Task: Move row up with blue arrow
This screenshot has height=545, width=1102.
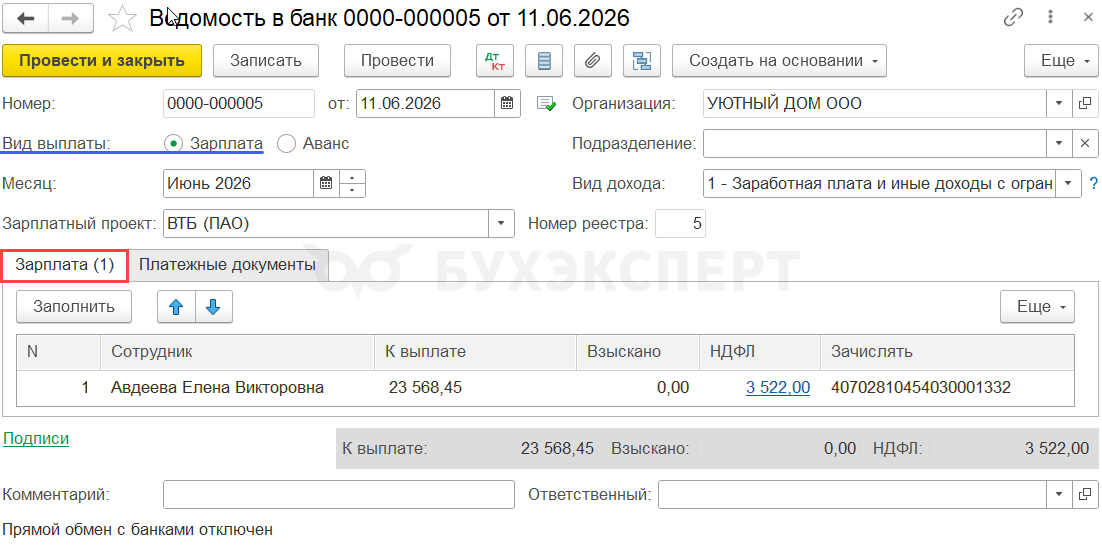Action: tap(176, 307)
